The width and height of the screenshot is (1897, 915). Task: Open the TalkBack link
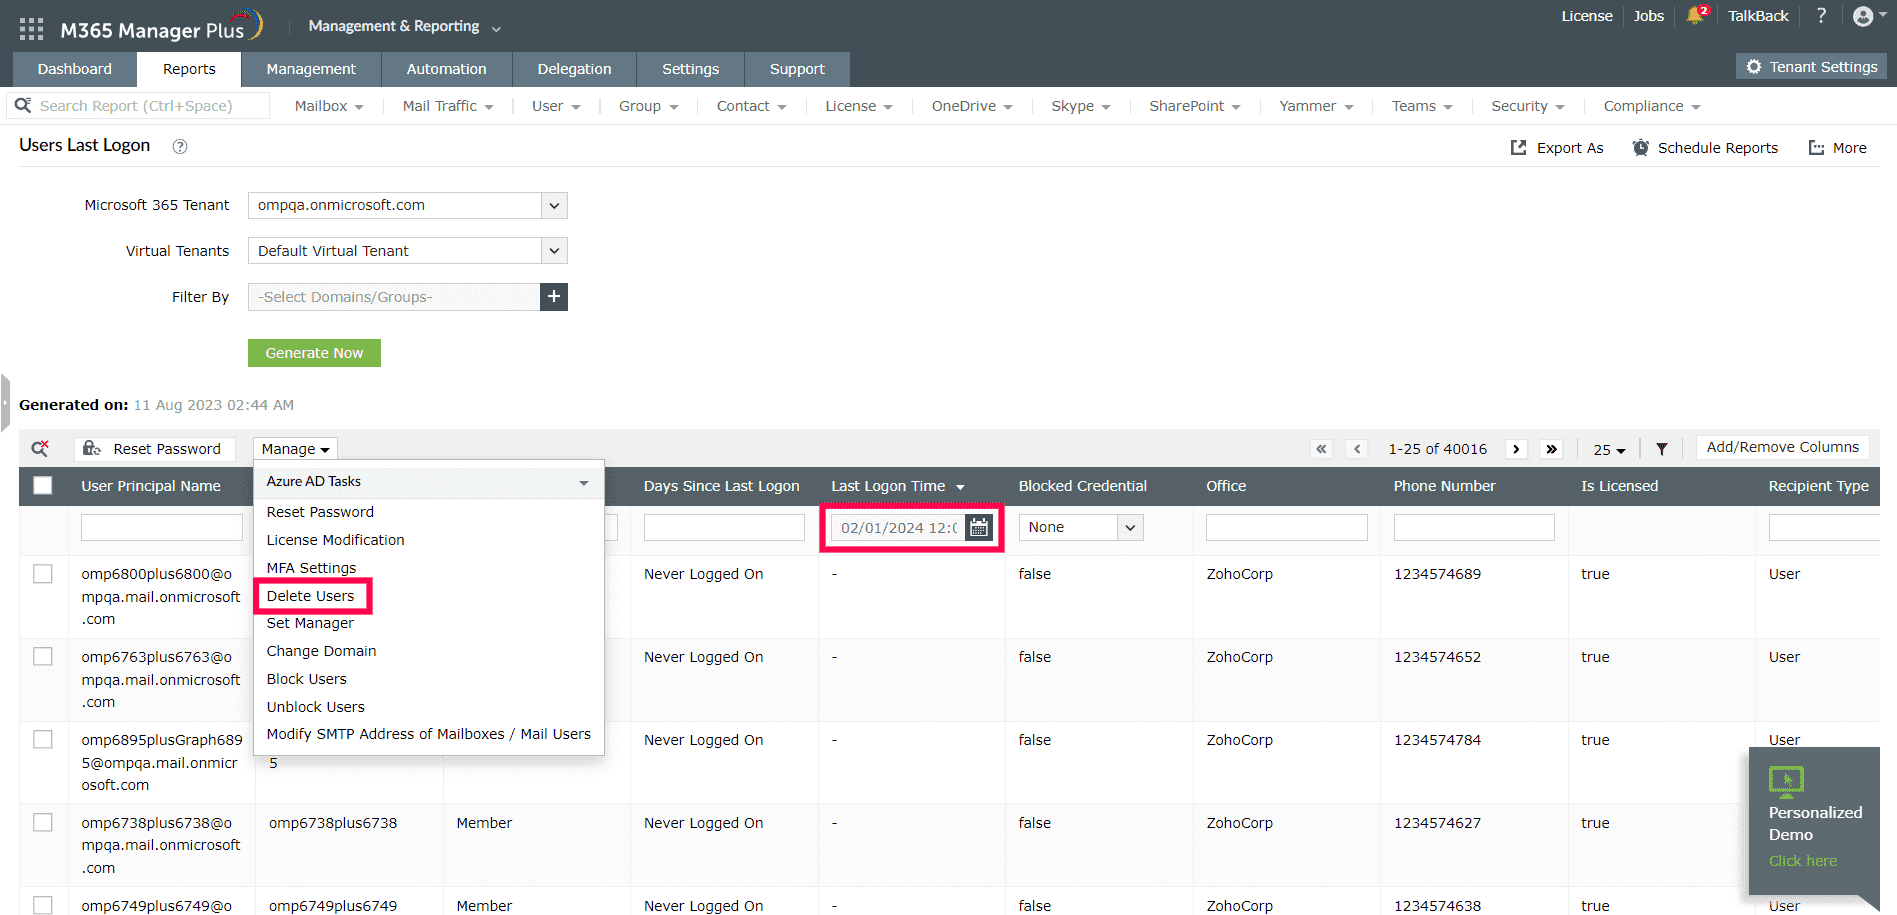[1758, 16]
